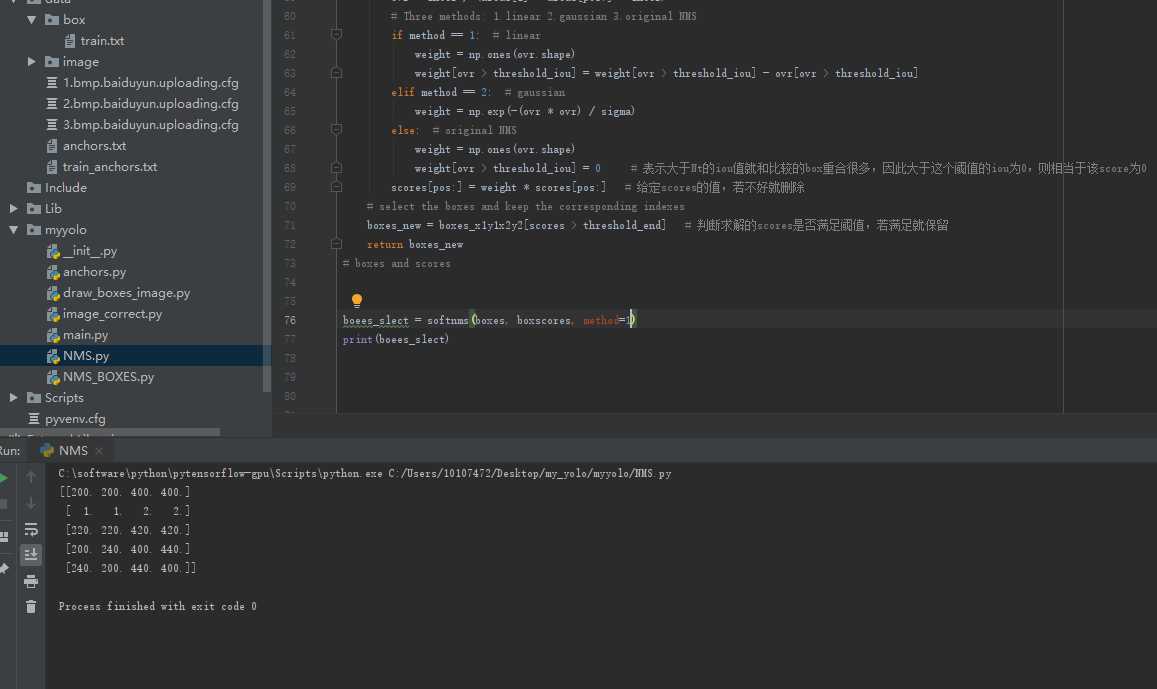This screenshot has width=1157, height=689.
Task: Click 'scores[pos:] = weight' on line 69
Action: [499, 187]
